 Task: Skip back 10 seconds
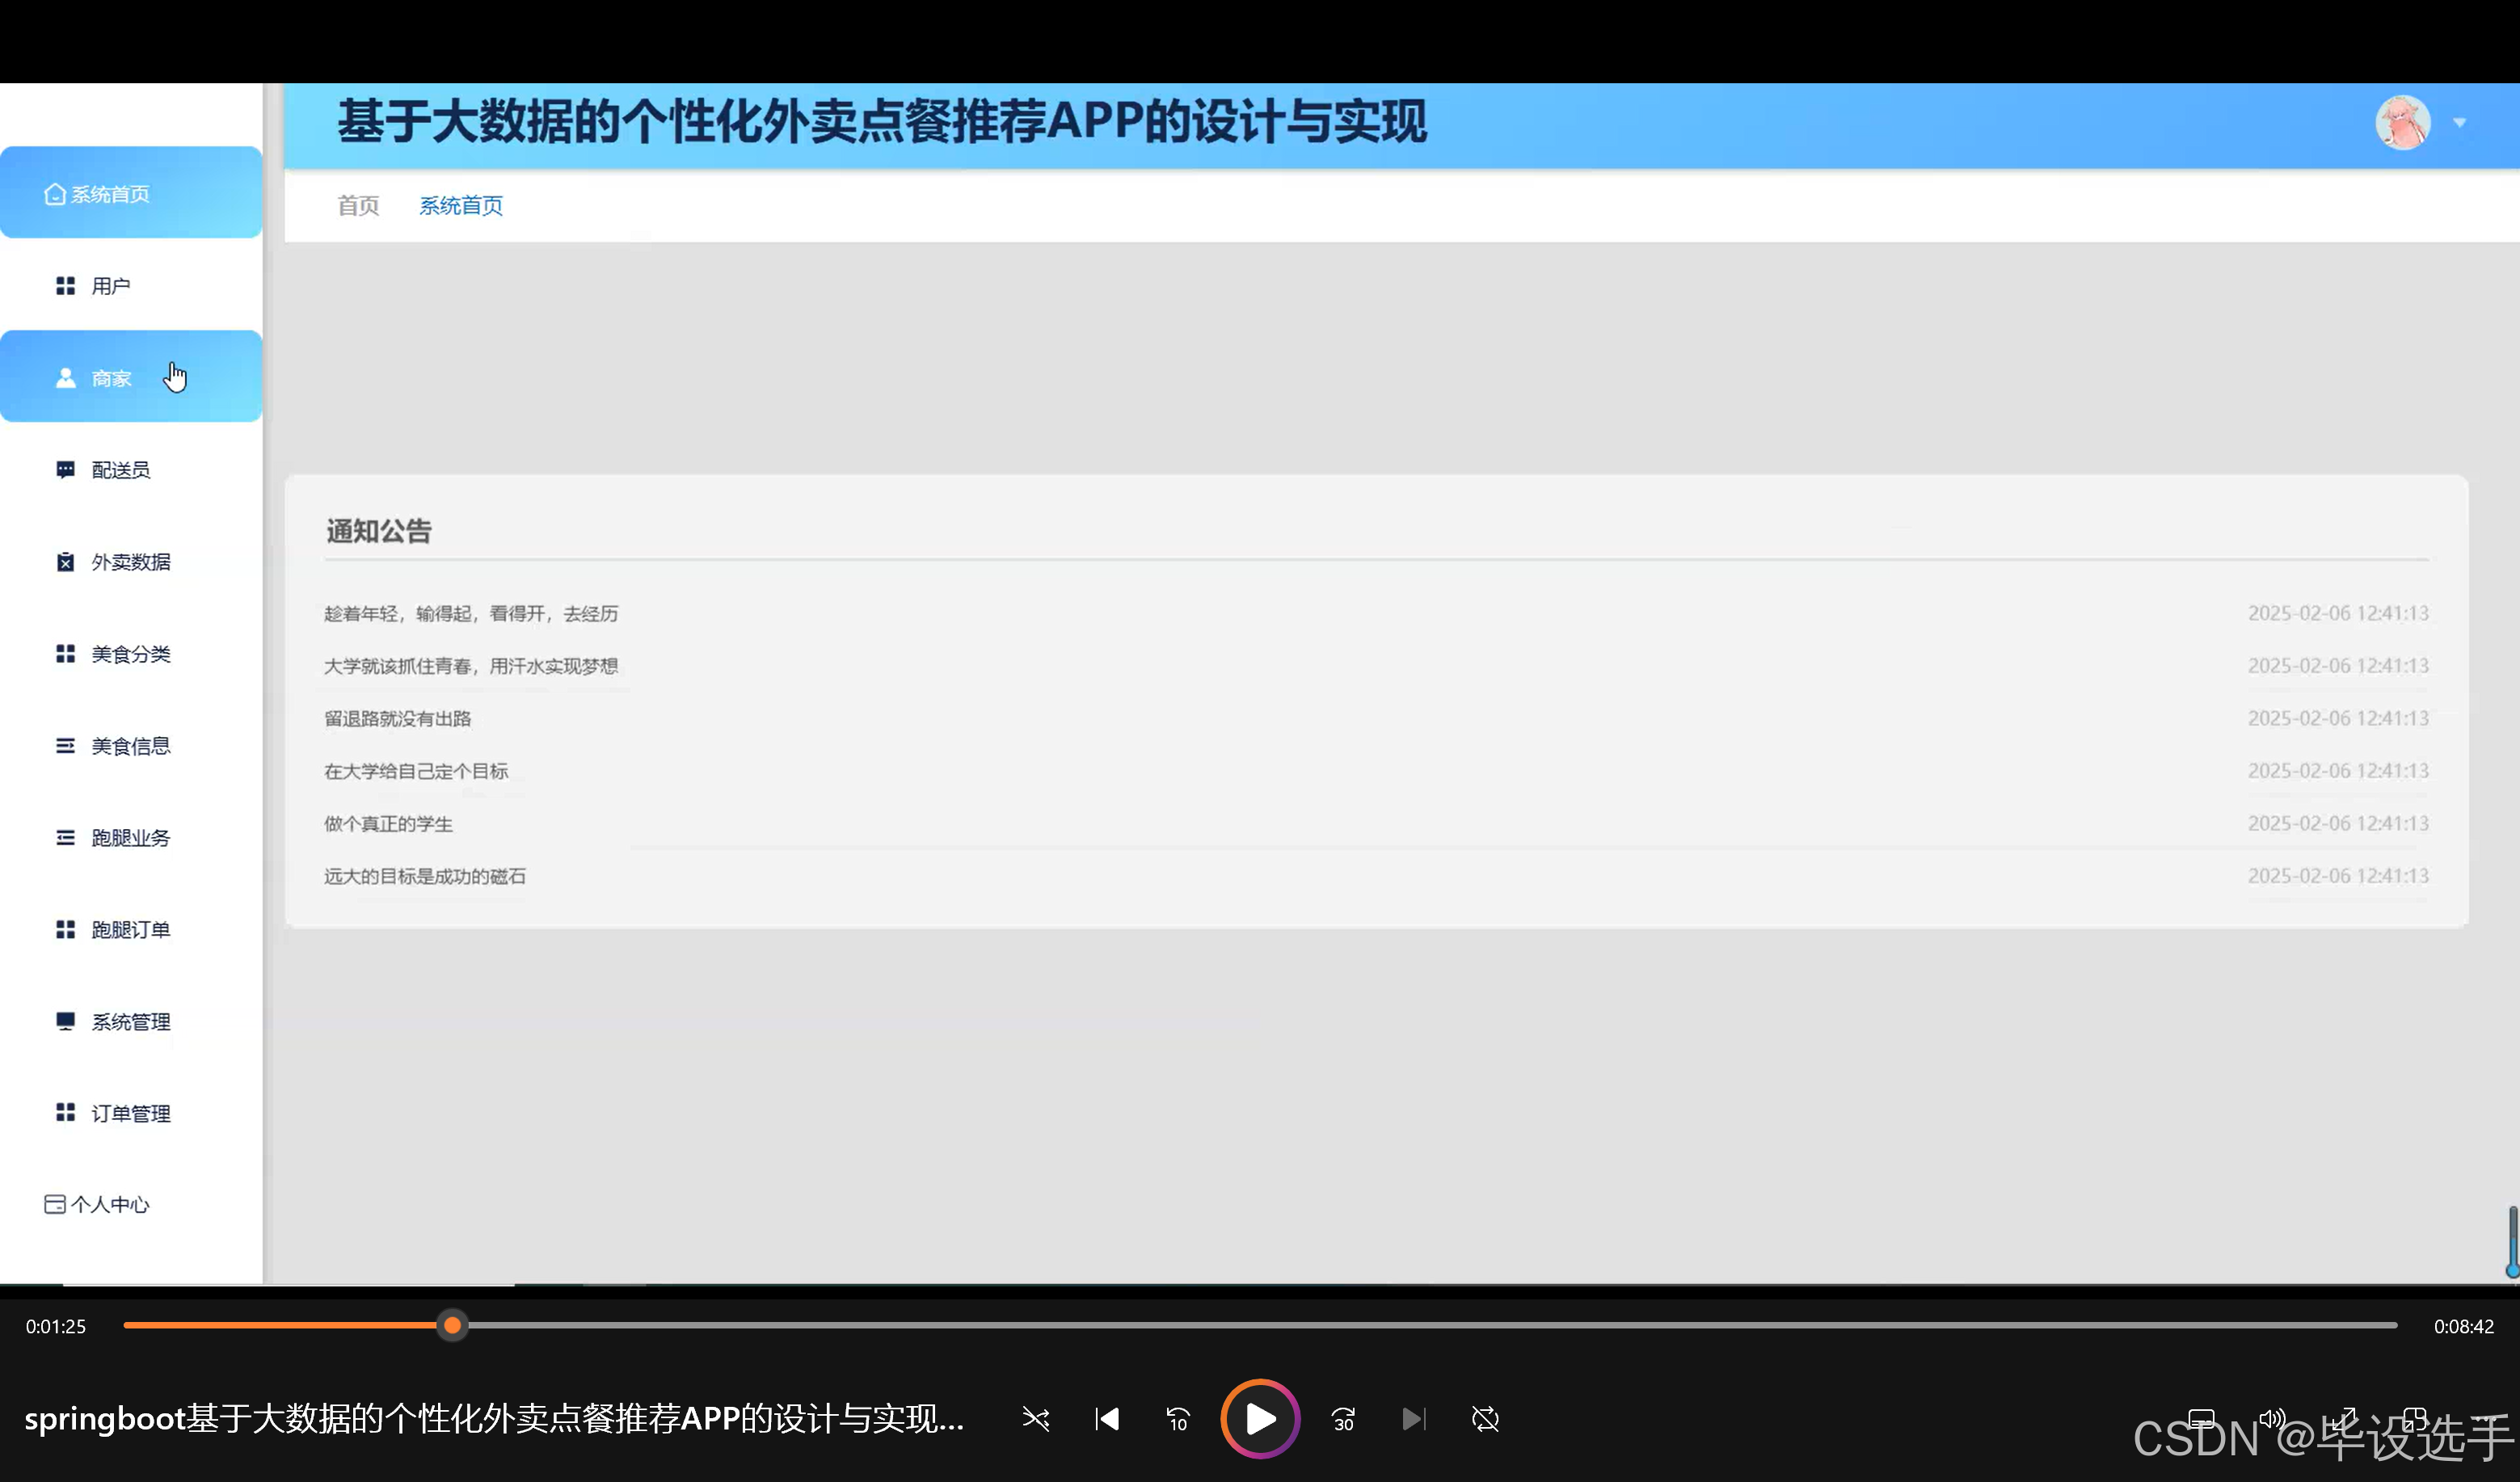pyautogui.click(x=1178, y=1418)
